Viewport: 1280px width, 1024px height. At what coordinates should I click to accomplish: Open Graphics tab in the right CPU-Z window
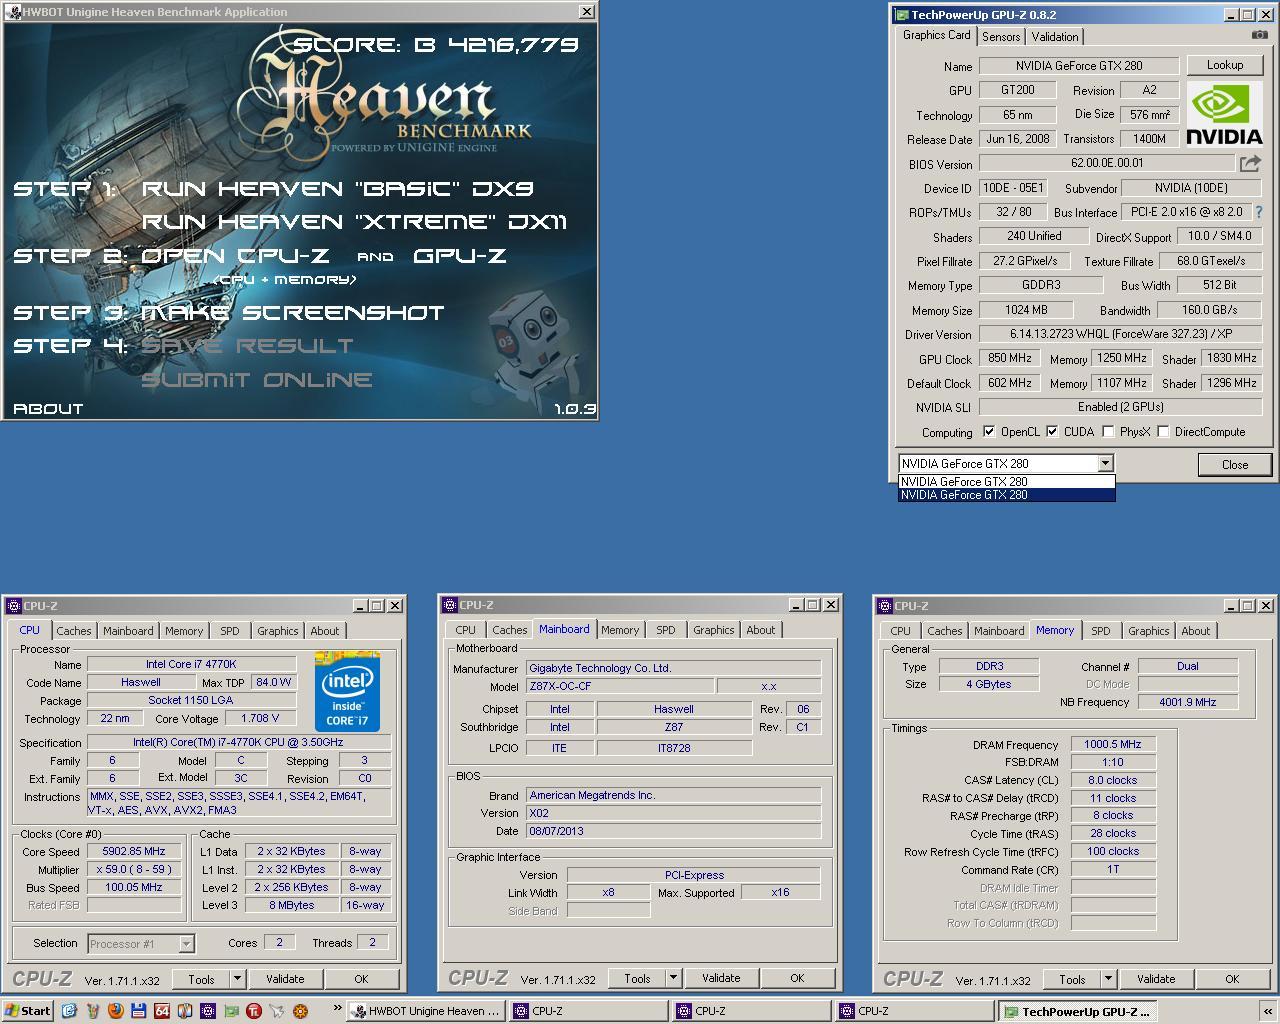pos(1148,631)
